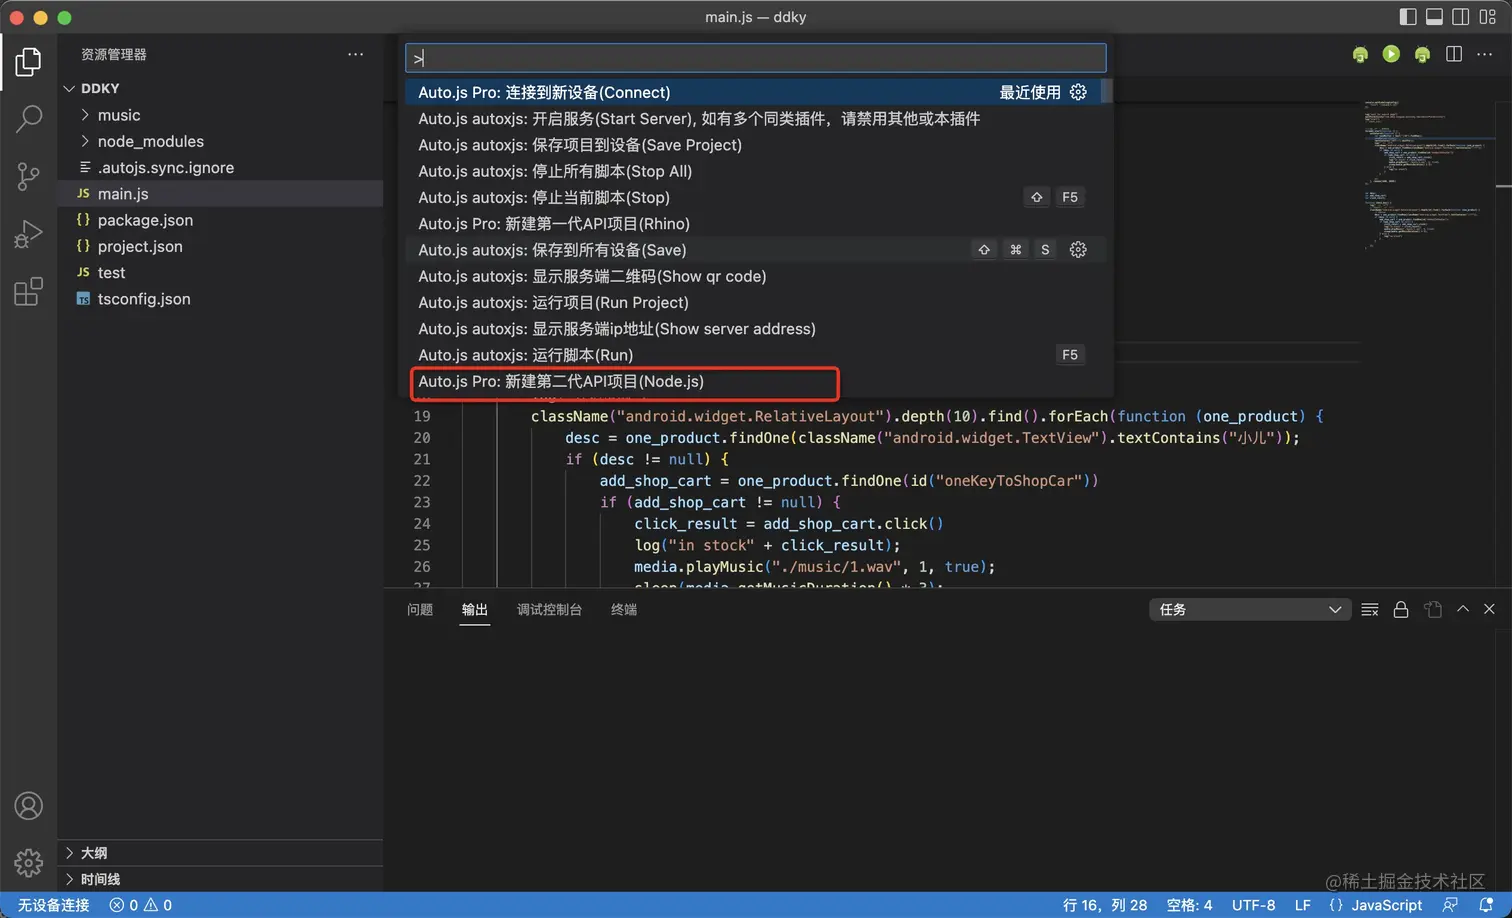Run 运行项目(Run Project) command
This screenshot has height=918, width=1512.
click(x=754, y=302)
